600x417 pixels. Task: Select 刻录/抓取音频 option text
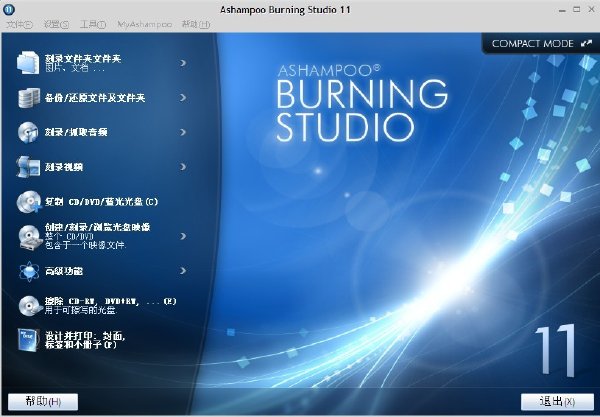coord(76,132)
